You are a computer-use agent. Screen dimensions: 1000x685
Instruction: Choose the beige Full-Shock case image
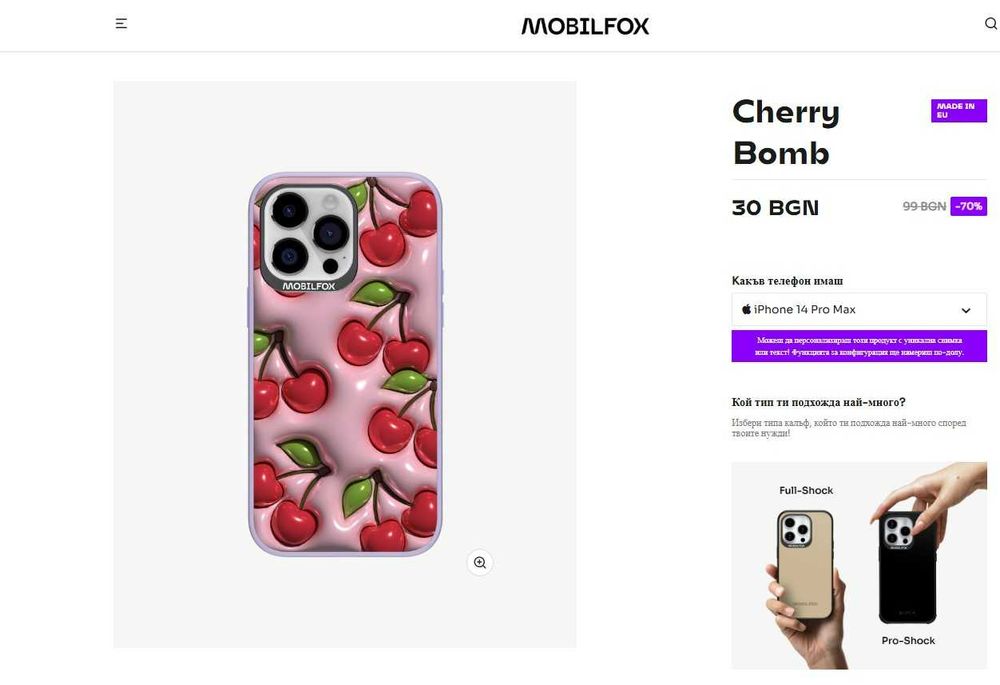[x=805, y=563]
